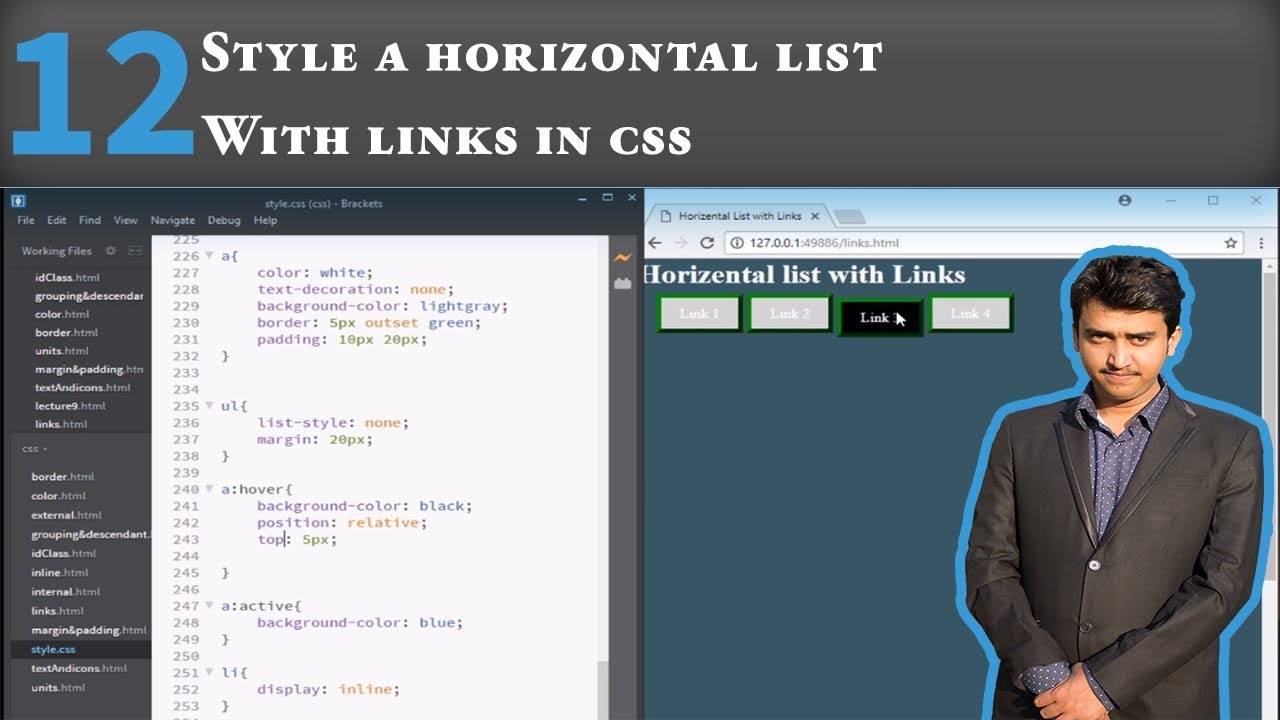This screenshot has width=1280, height=720.
Task: Open the File menu in Brackets
Action: [x=26, y=220]
